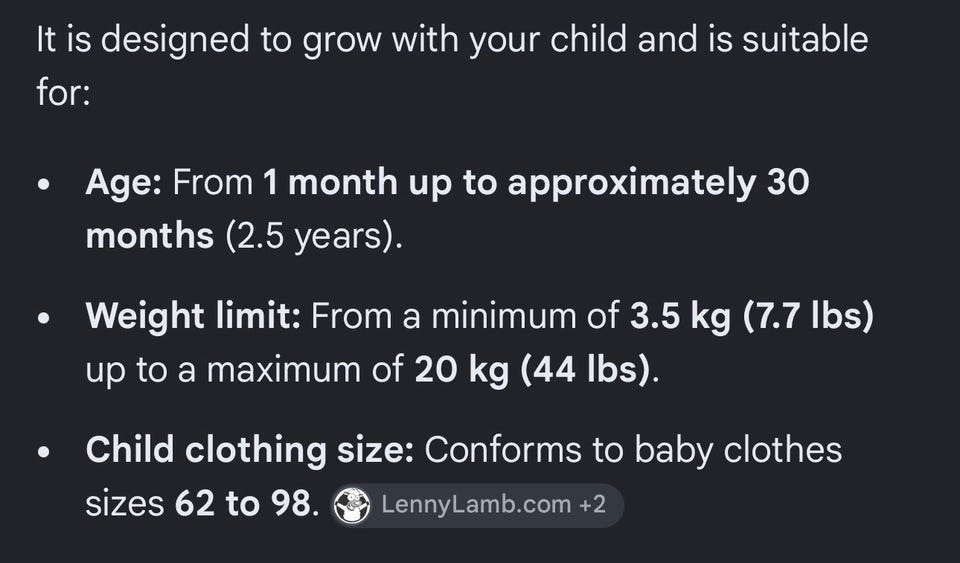960x563 pixels.
Task: Click the LennyLamb sheep logo icon
Action: click(351, 505)
